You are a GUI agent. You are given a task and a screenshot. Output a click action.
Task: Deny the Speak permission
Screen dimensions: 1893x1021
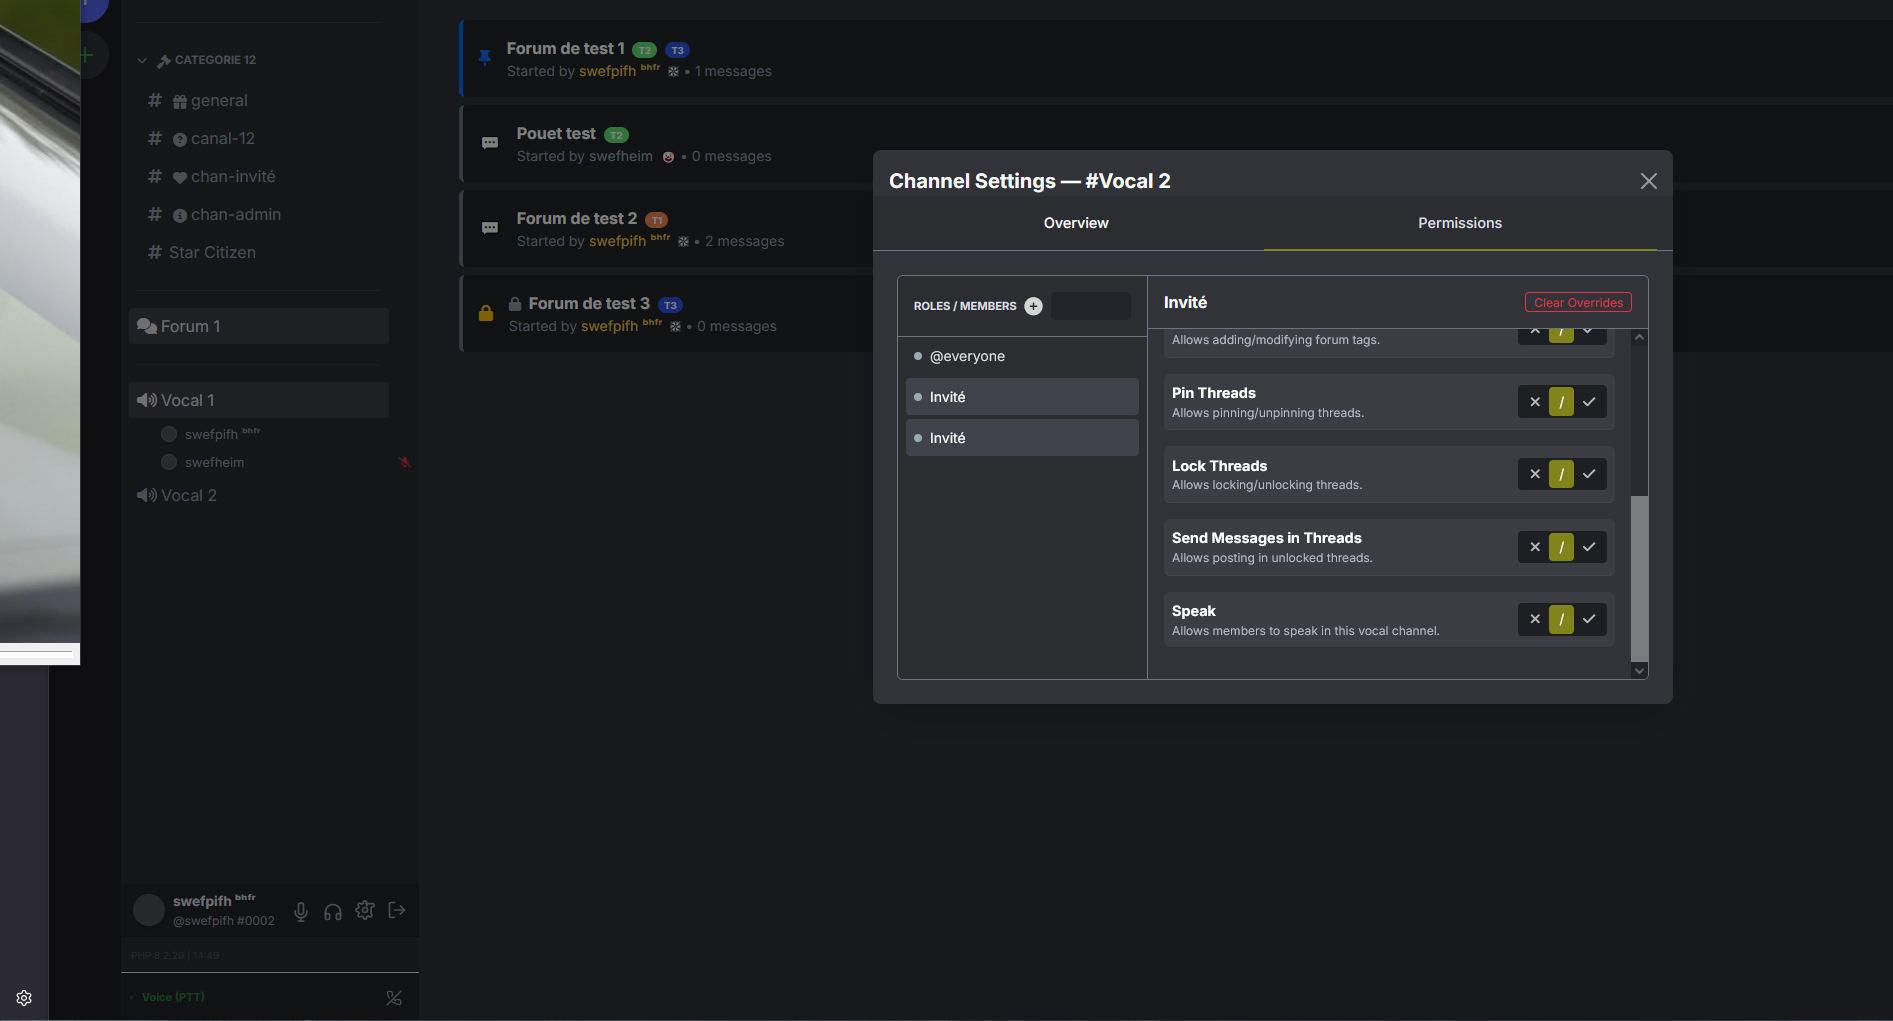[1534, 619]
